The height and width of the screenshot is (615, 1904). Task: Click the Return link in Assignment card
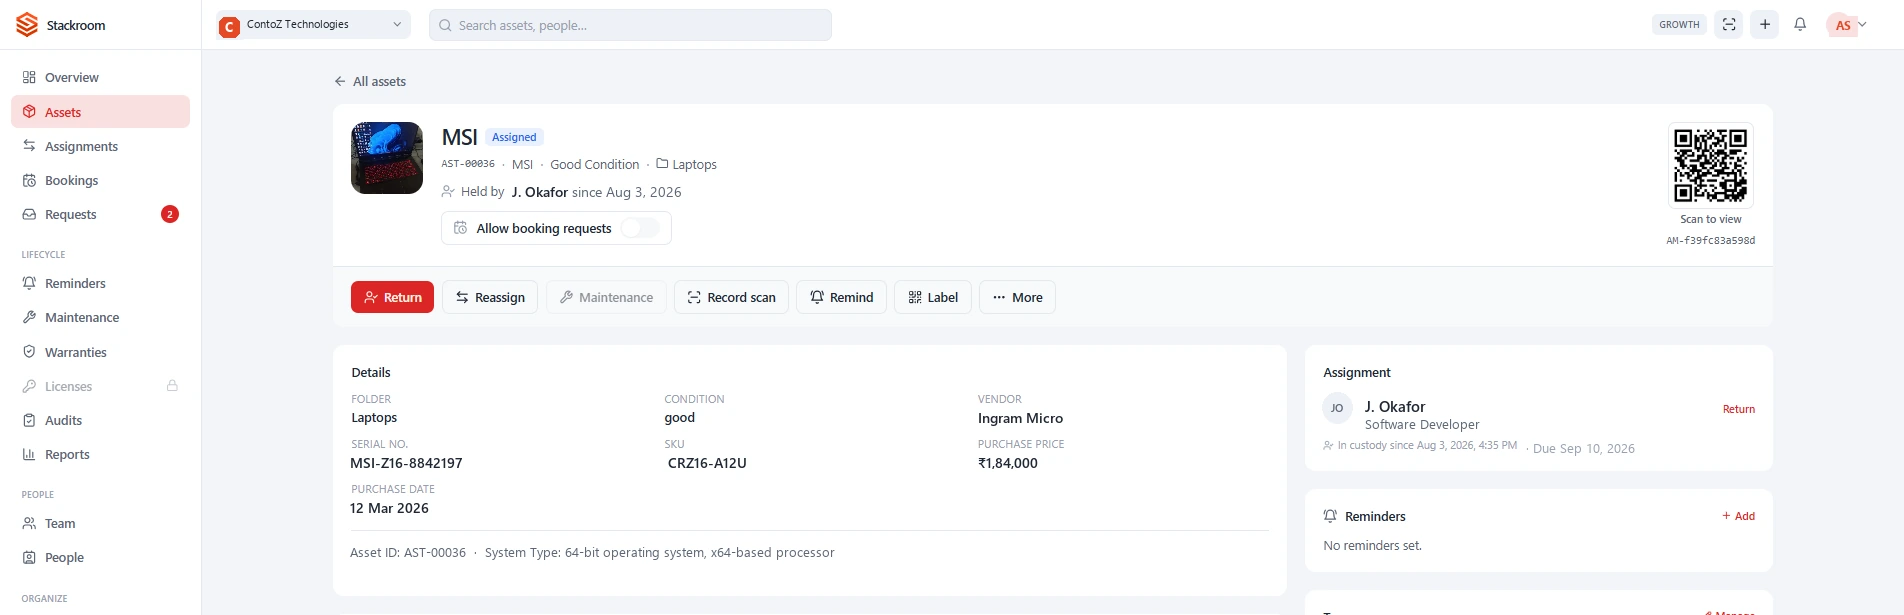tap(1738, 409)
